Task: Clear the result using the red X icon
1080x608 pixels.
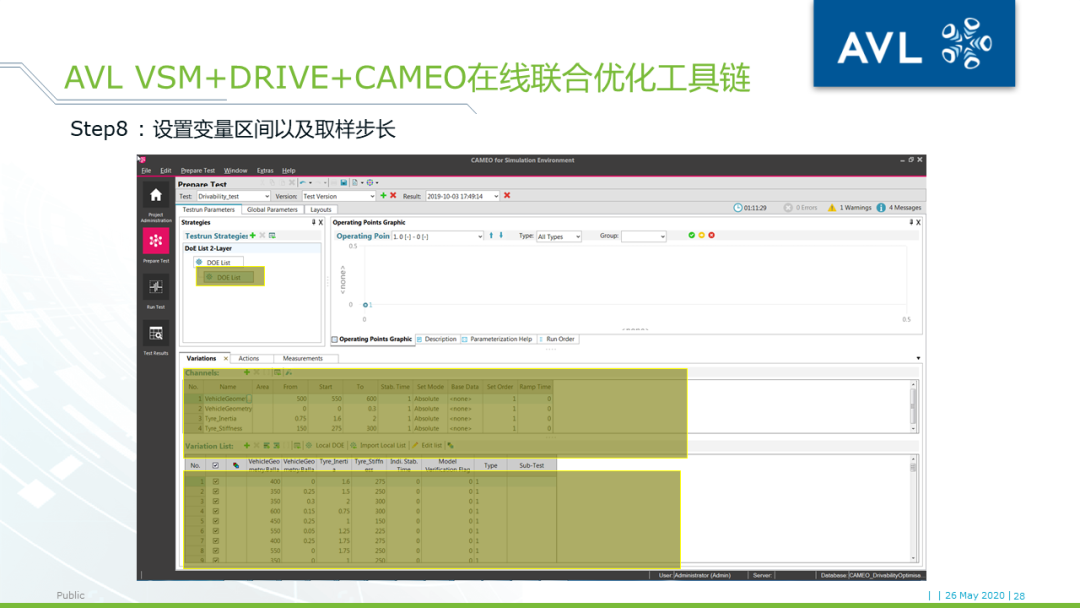Action: [x=506, y=196]
